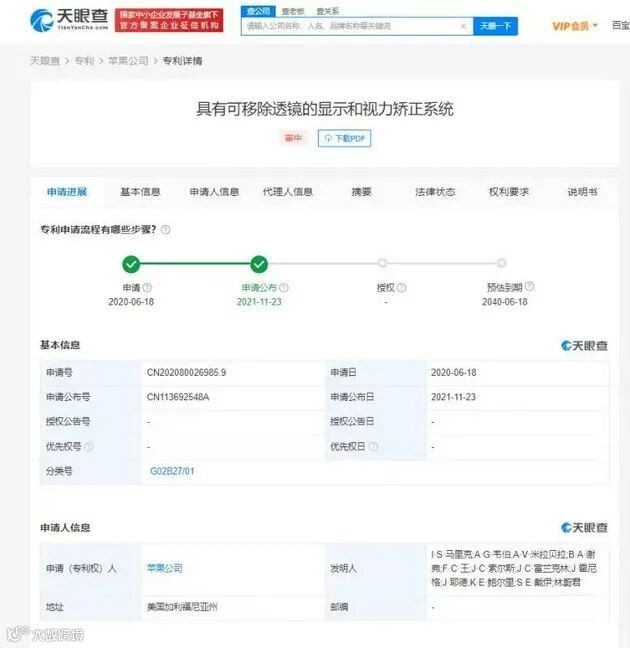Click the 2040-06-18 estimated expiry date
Viewport: 630px width, 648px height.
(x=505, y=302)
